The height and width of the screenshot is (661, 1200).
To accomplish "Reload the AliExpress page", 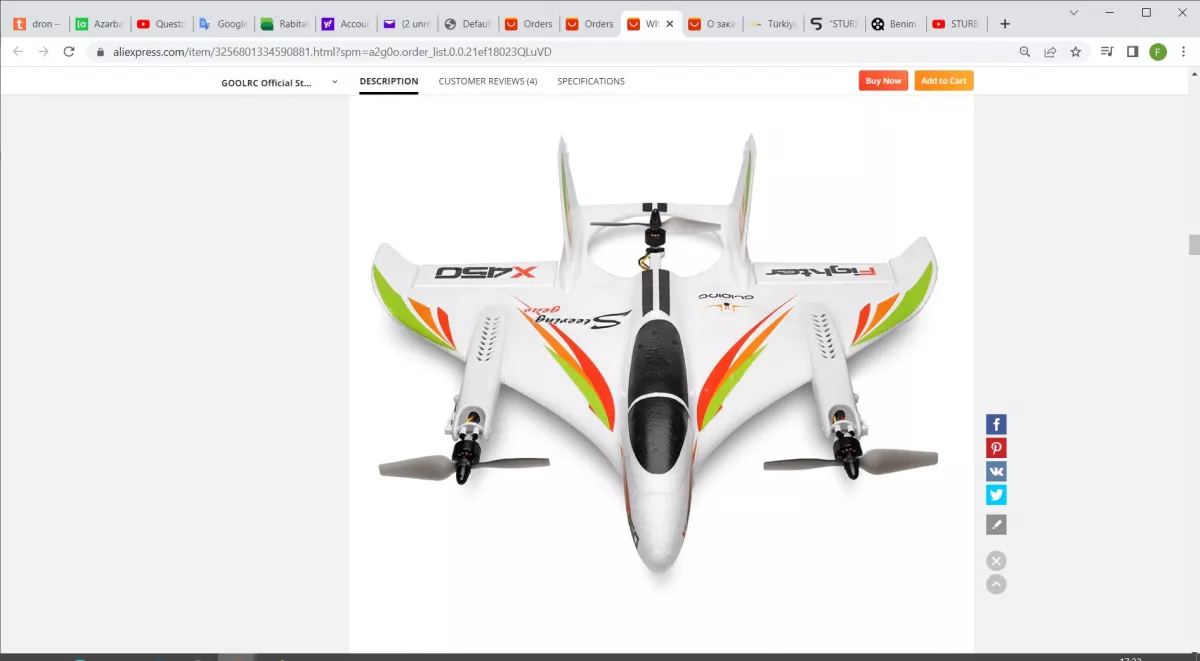I will 69,52.
